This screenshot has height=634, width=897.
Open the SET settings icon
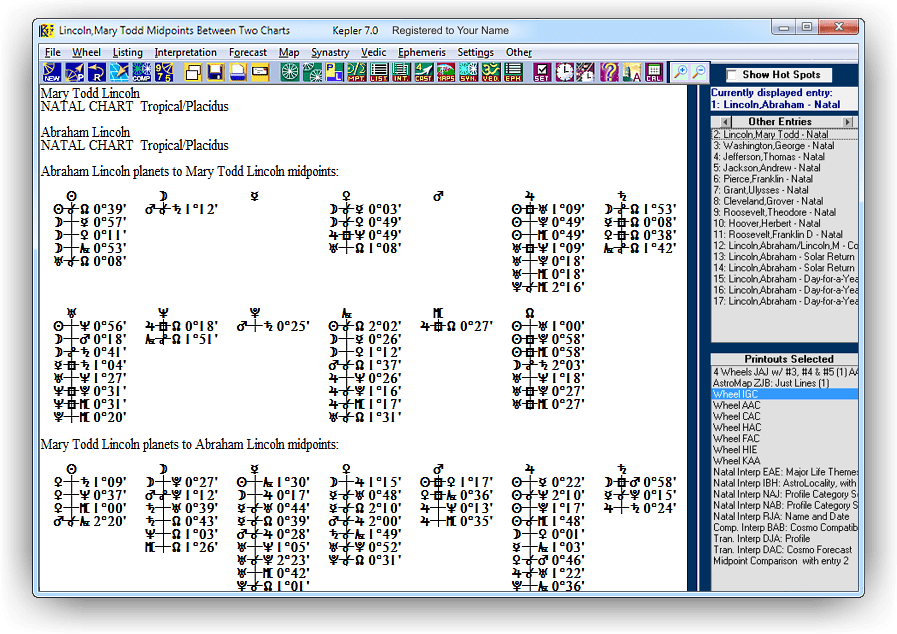point(541,72)
